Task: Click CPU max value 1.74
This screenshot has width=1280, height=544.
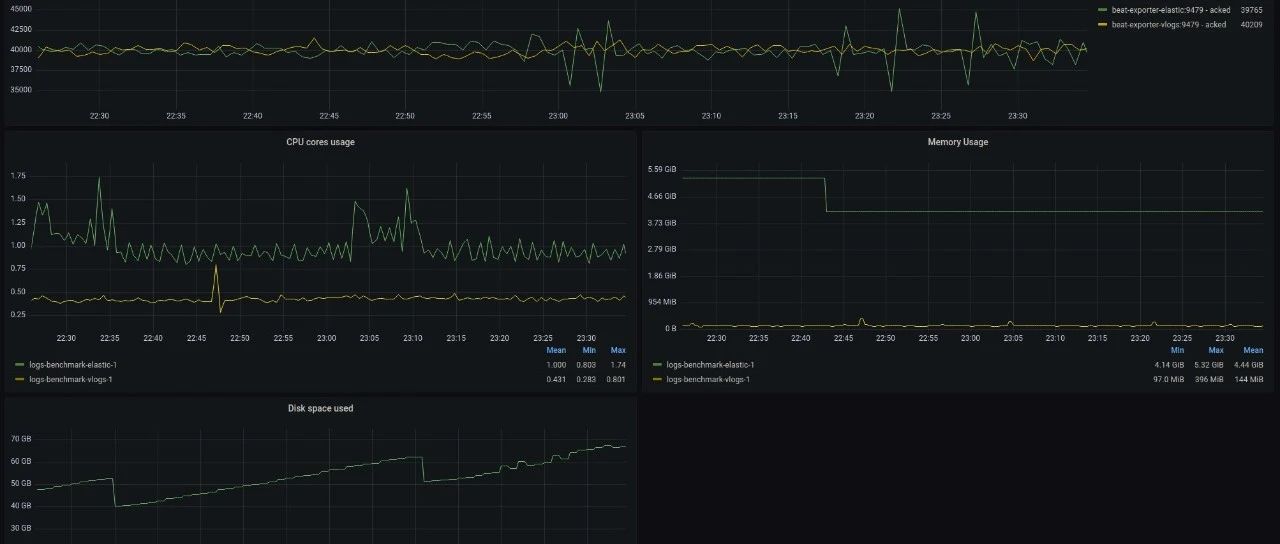Action: pyautogui.click(x=618, y=365)
